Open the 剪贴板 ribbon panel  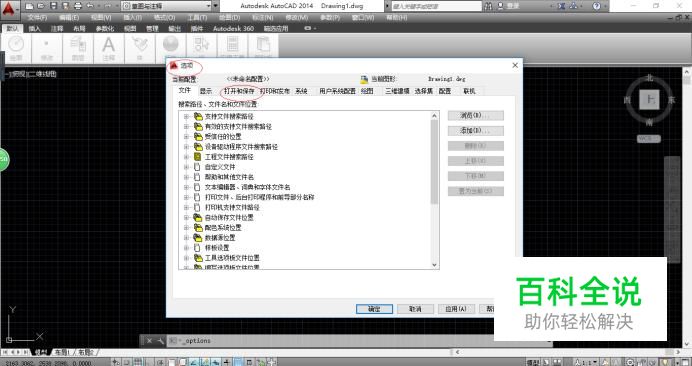[263, 46]
